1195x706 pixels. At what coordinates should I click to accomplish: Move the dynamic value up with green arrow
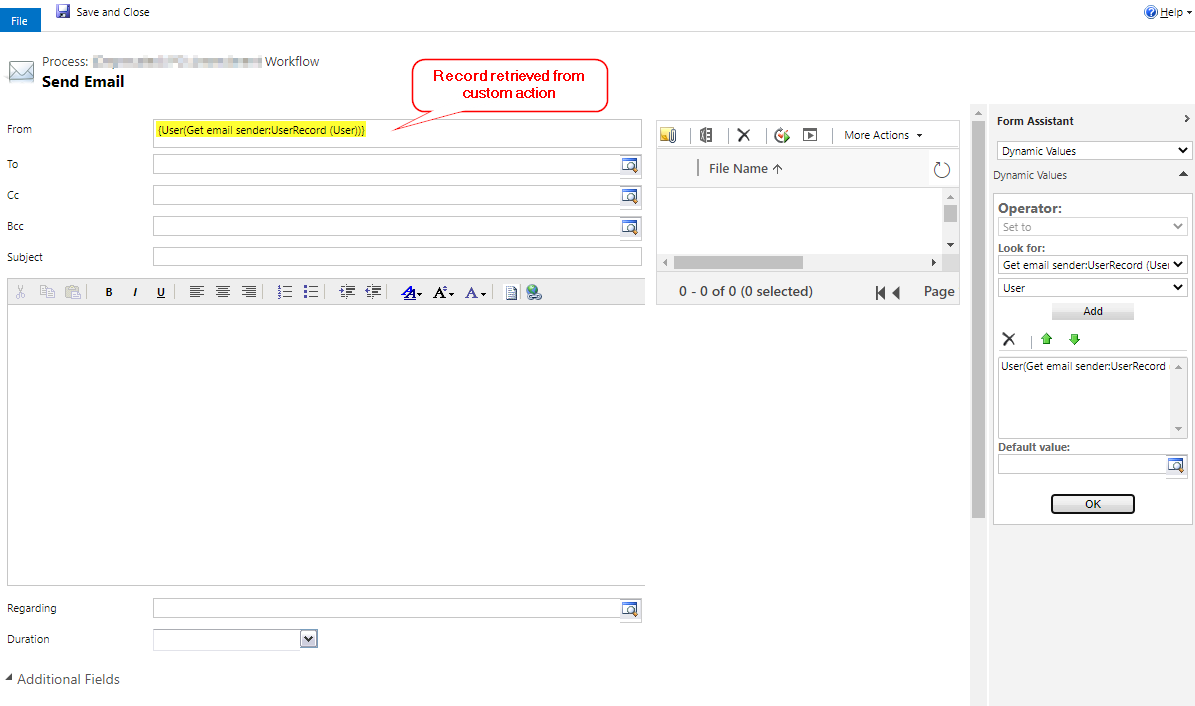(x=1046, y=339)
